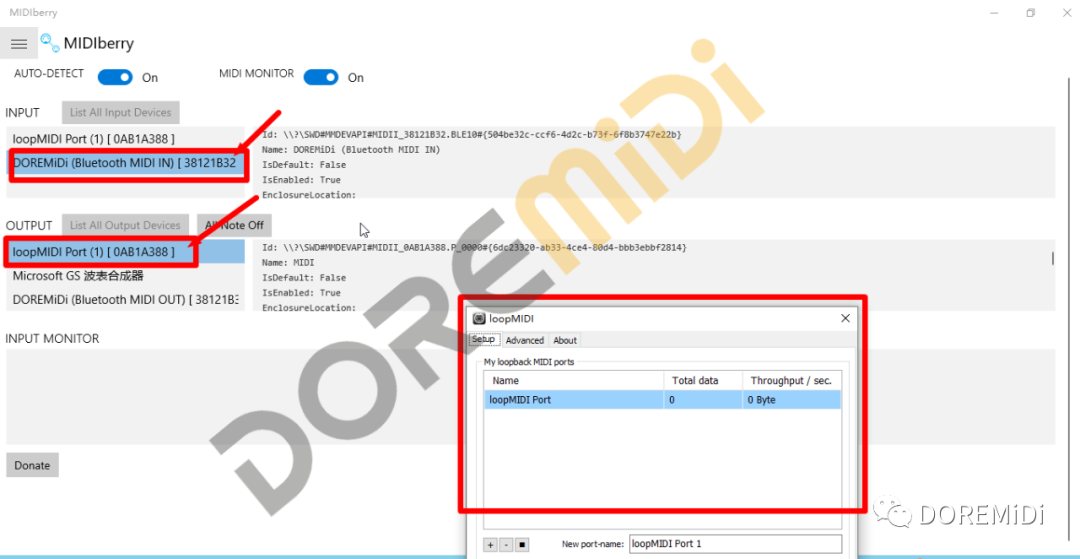Screen dimensions: 1080x559
Task: Select DOREMiDi (Bluetooth MIDI OUT) output device
Action: 125,299
